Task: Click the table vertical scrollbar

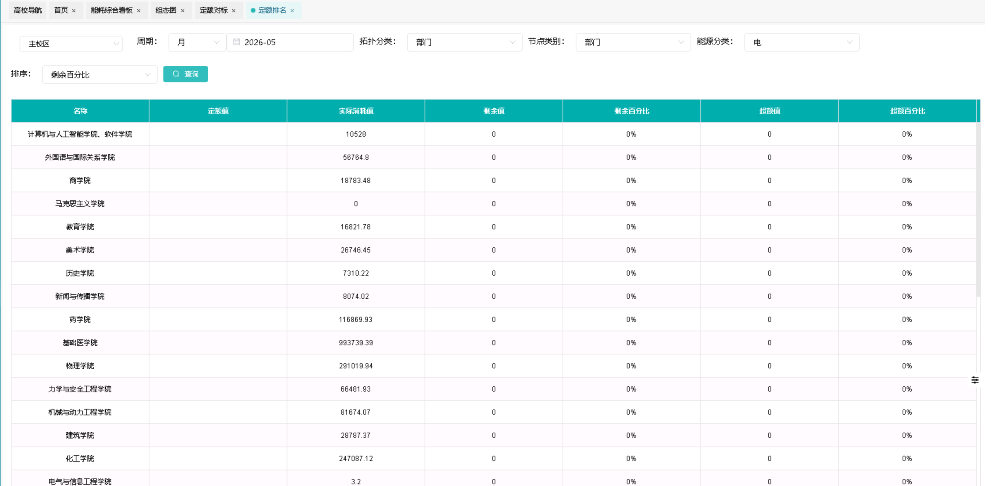Action: tap(980, 210)
